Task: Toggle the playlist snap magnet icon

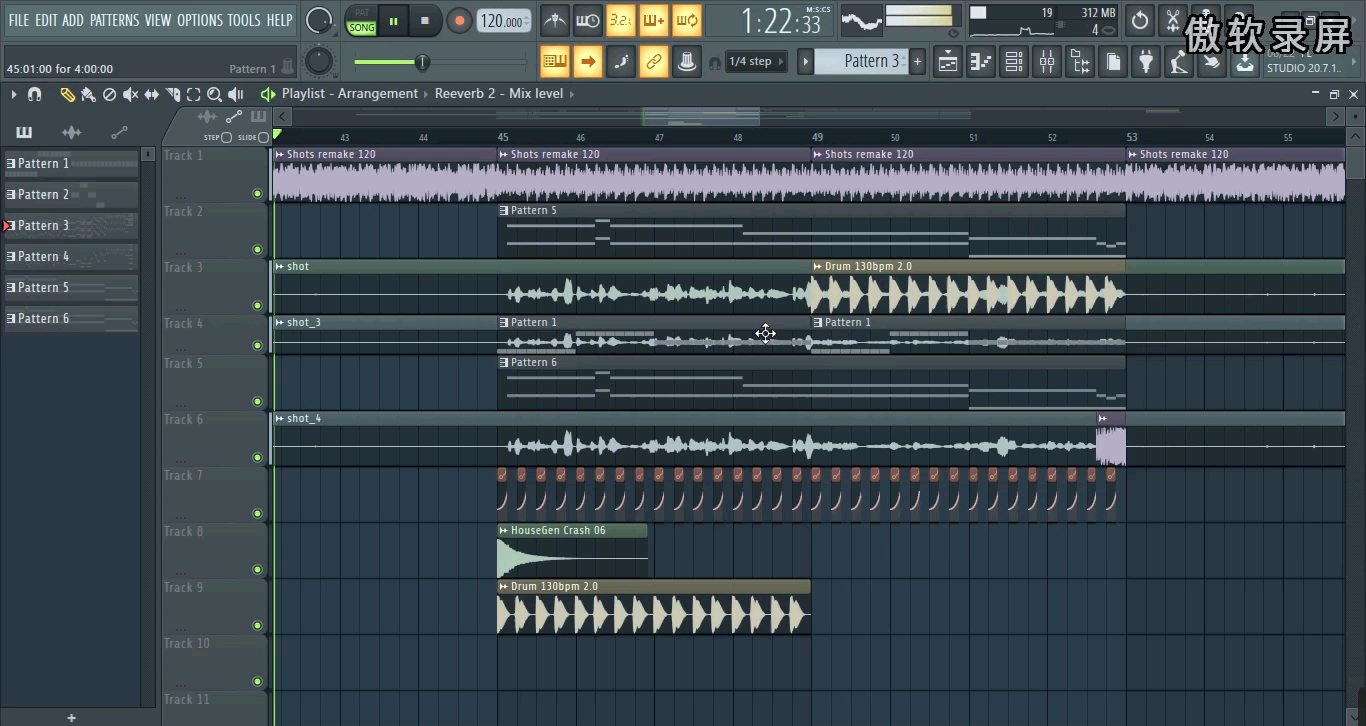Action: pos(34,94)
